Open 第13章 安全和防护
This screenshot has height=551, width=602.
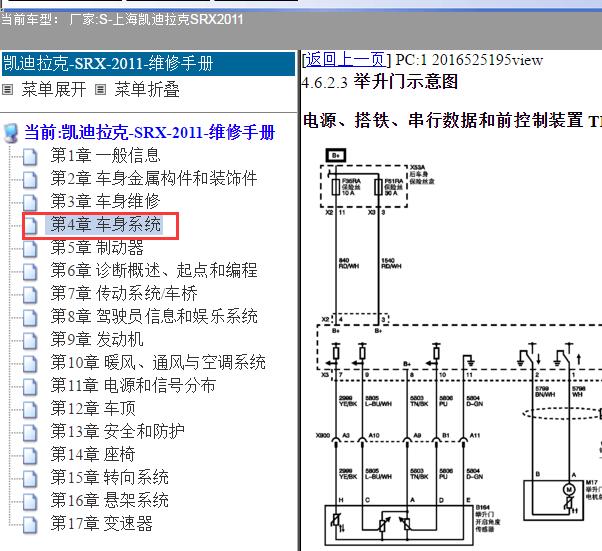click(x=117, y=432)
